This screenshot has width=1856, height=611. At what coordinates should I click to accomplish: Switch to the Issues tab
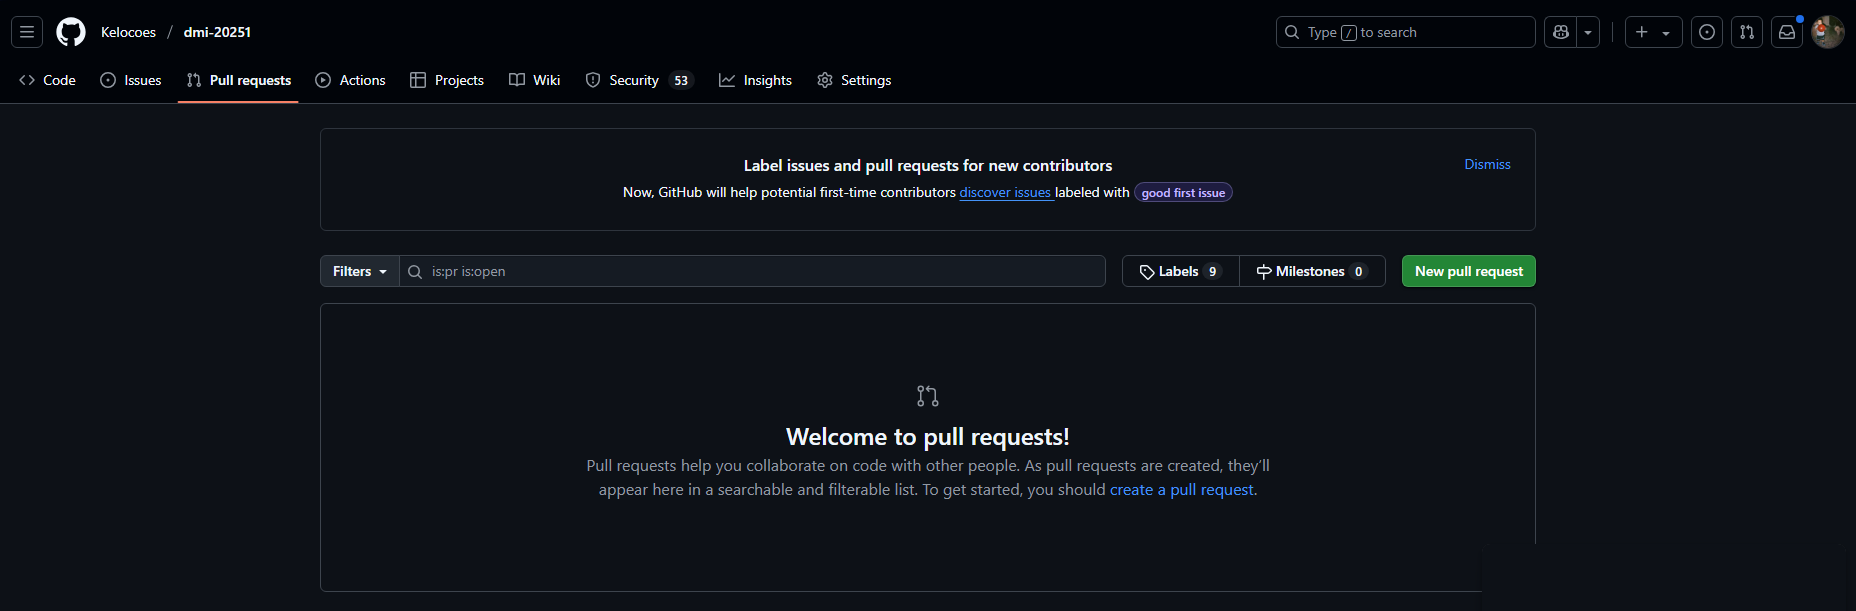click(x=131, y=80)
